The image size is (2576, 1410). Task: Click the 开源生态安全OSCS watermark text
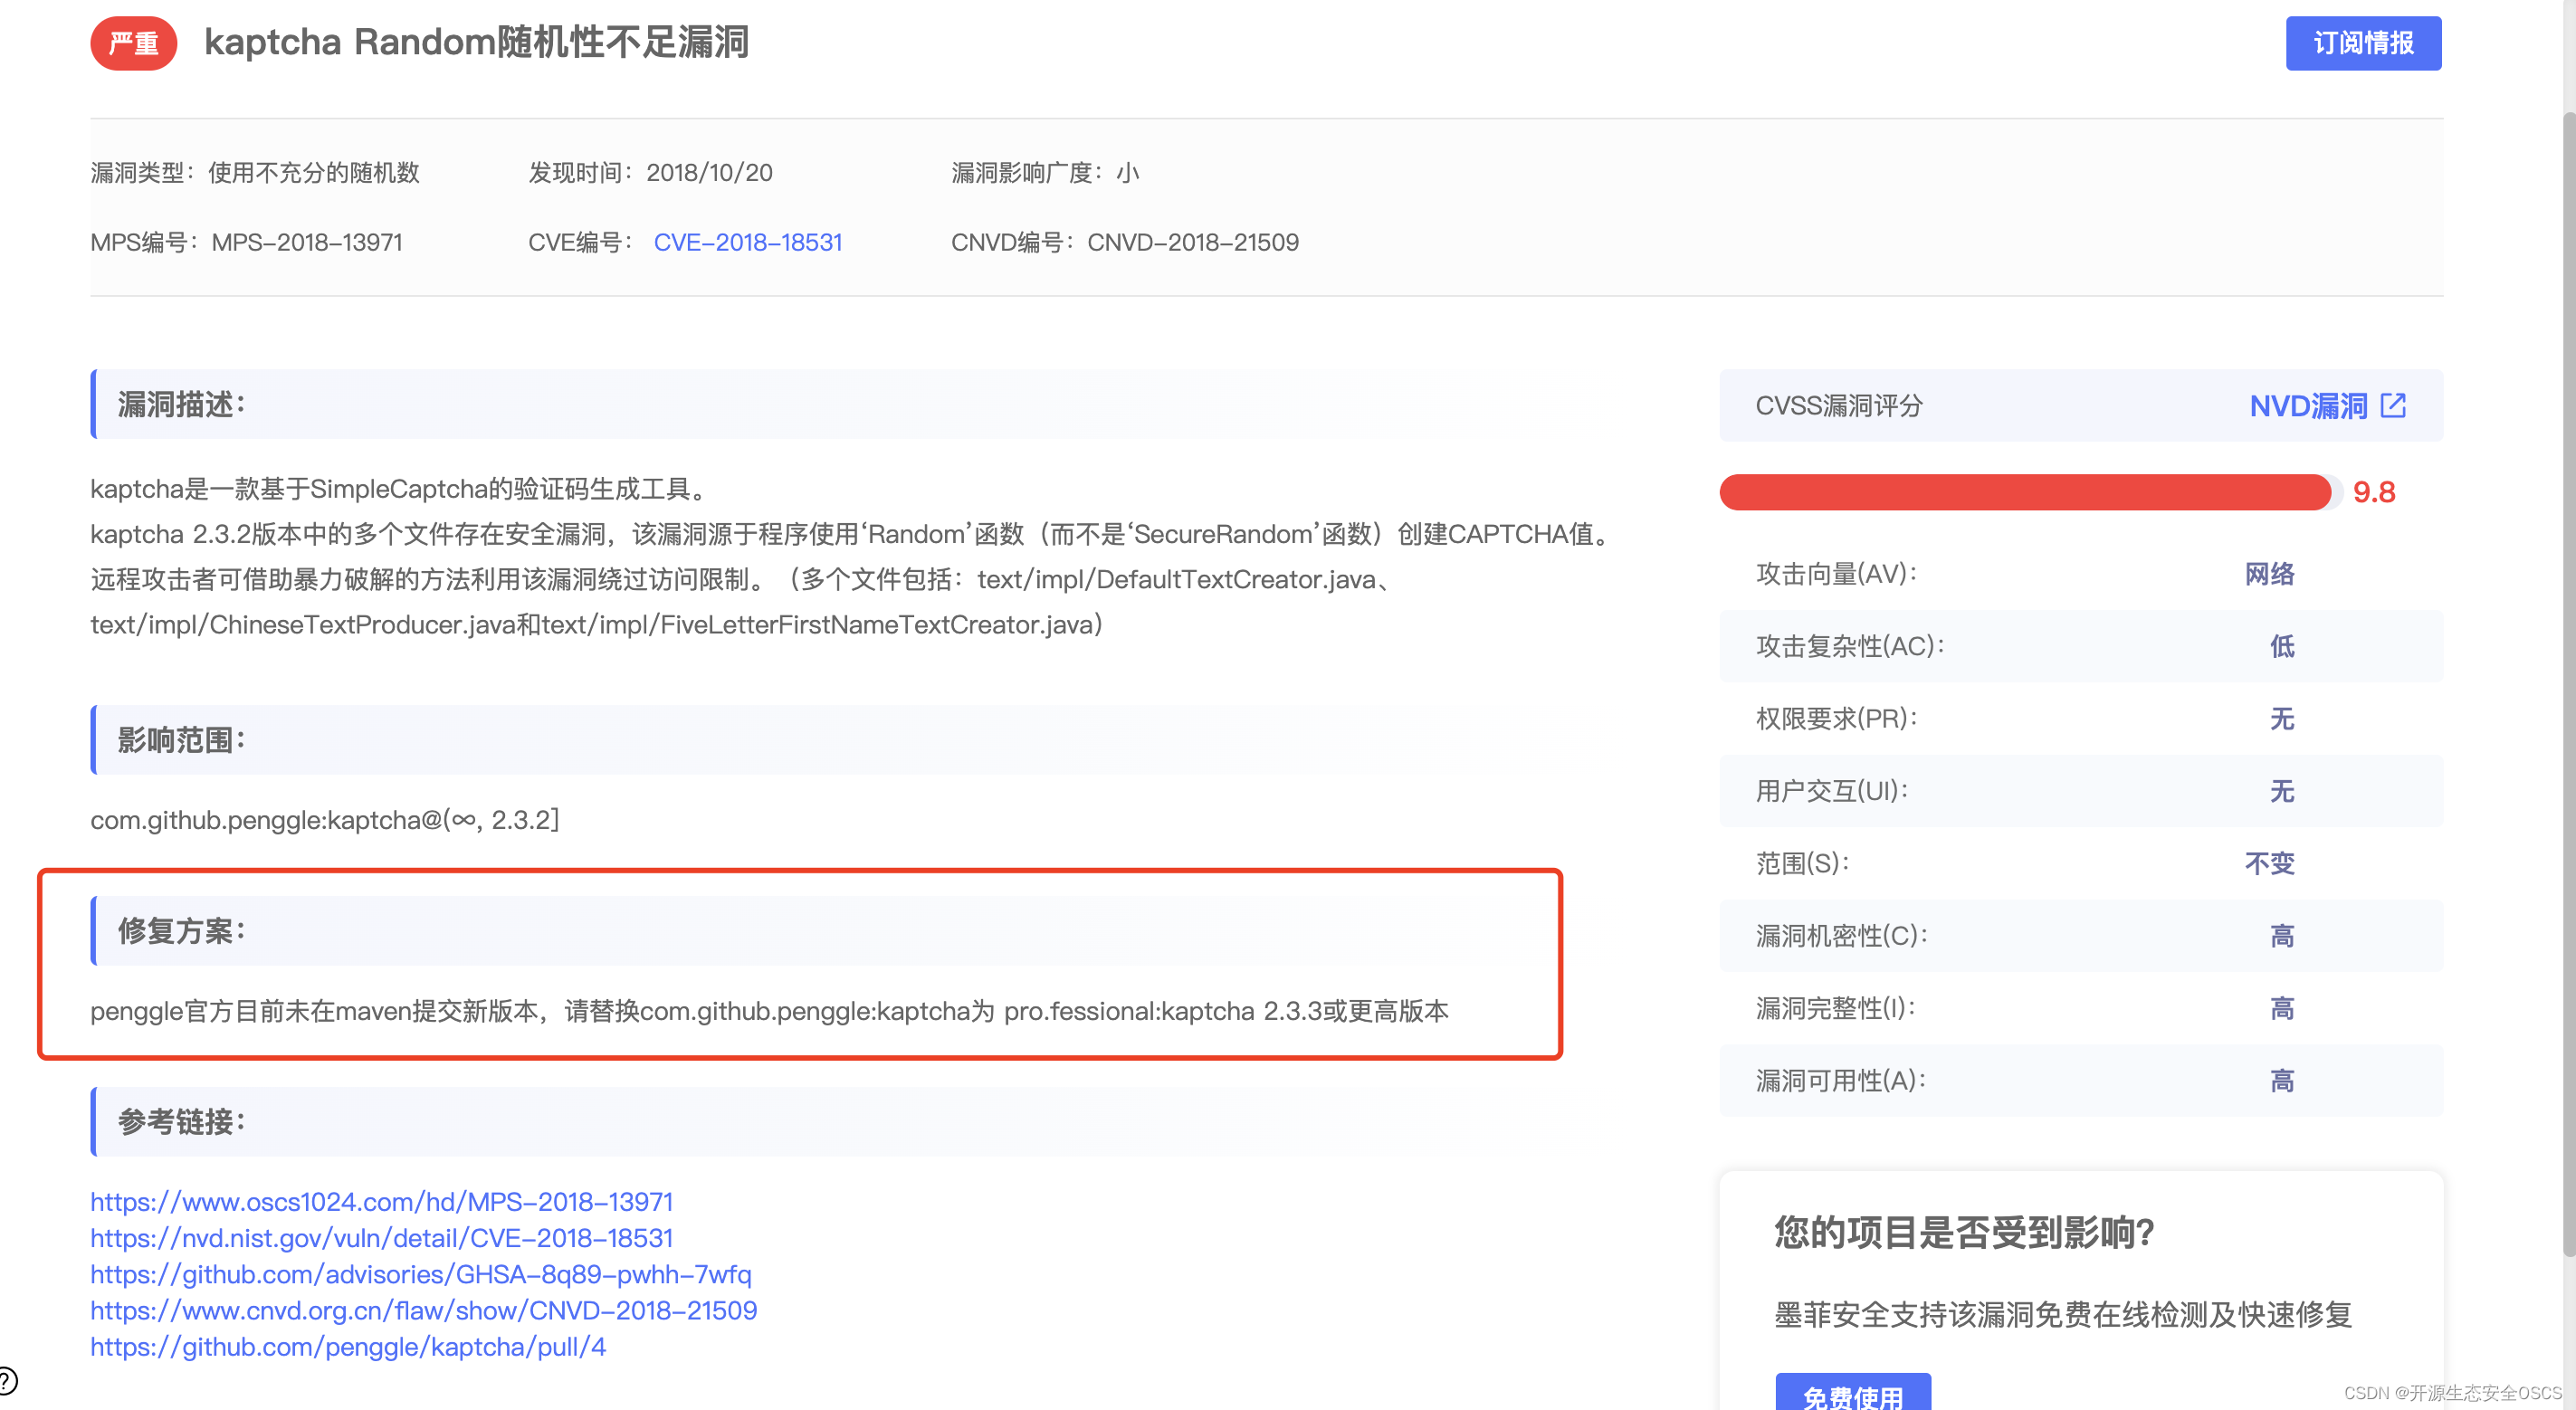(x=2463, y=1391)
